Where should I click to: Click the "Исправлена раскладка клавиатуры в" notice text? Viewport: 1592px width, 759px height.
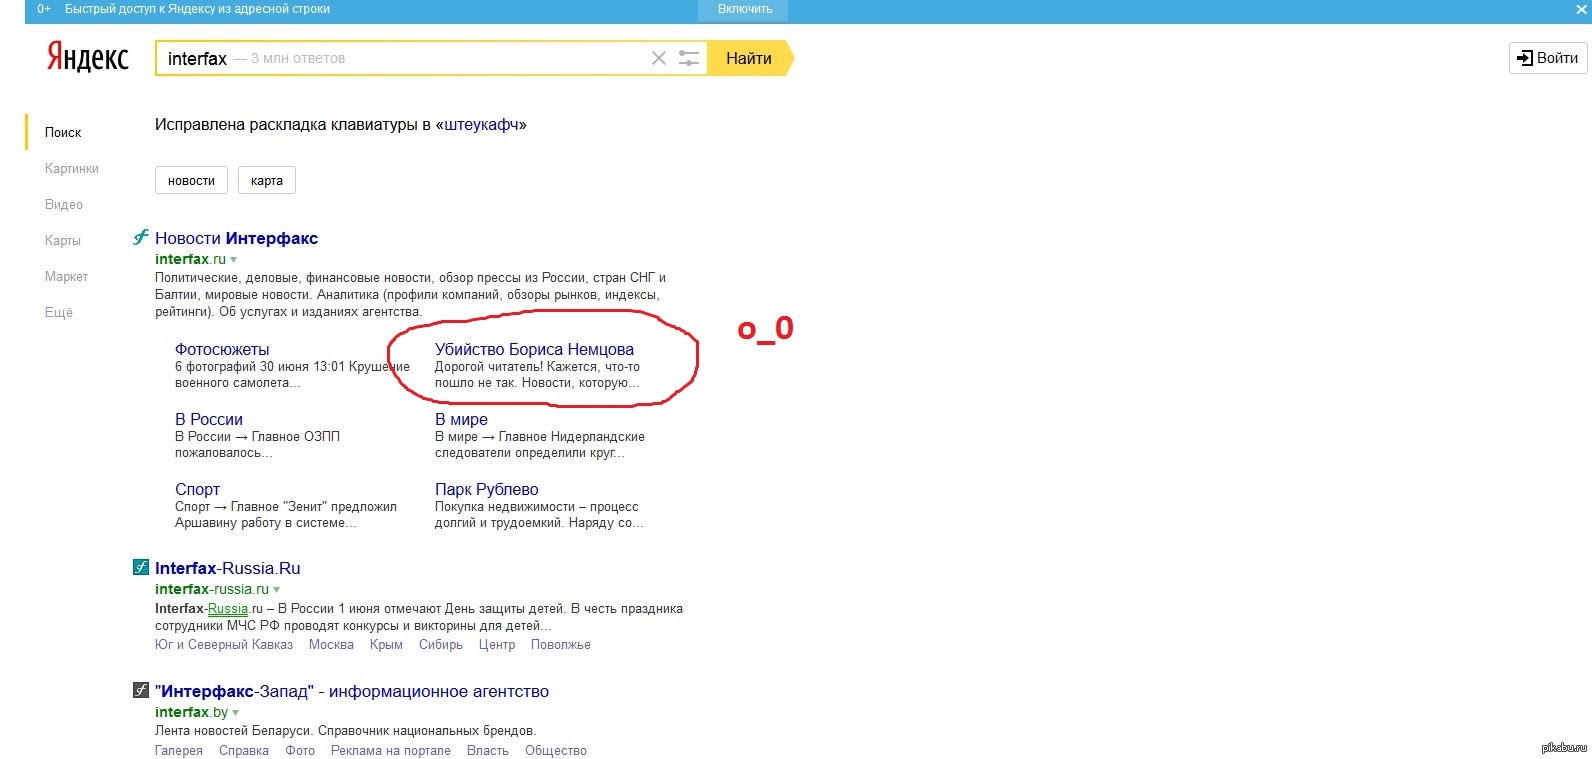[x=293, y=125]
